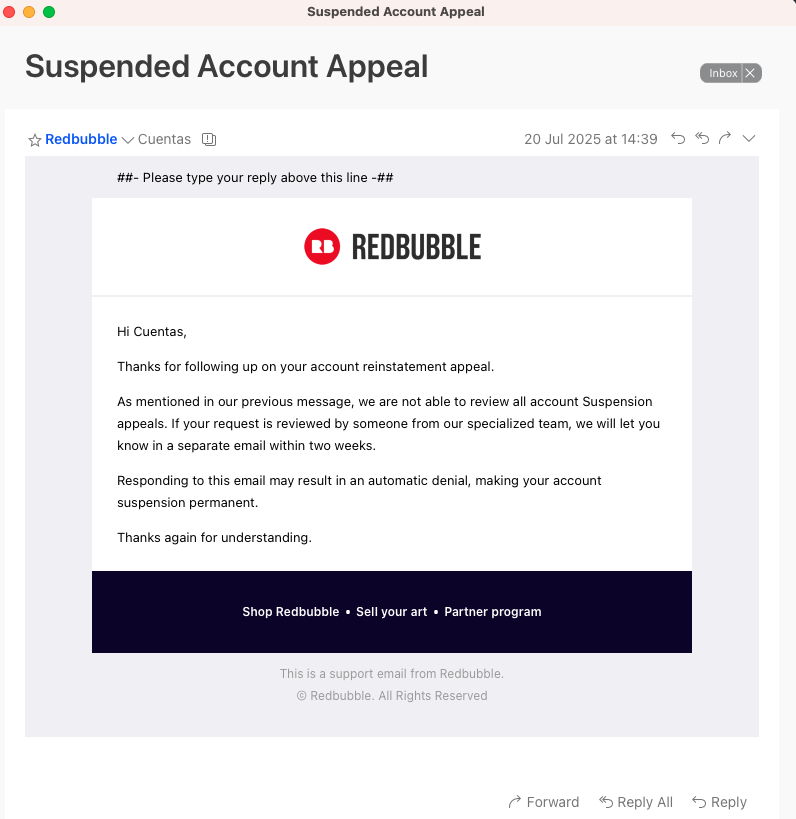The width and height of the screenshot is (796, 819).
Task: Click the forward arrow icon in header
Action: point(725,139)
